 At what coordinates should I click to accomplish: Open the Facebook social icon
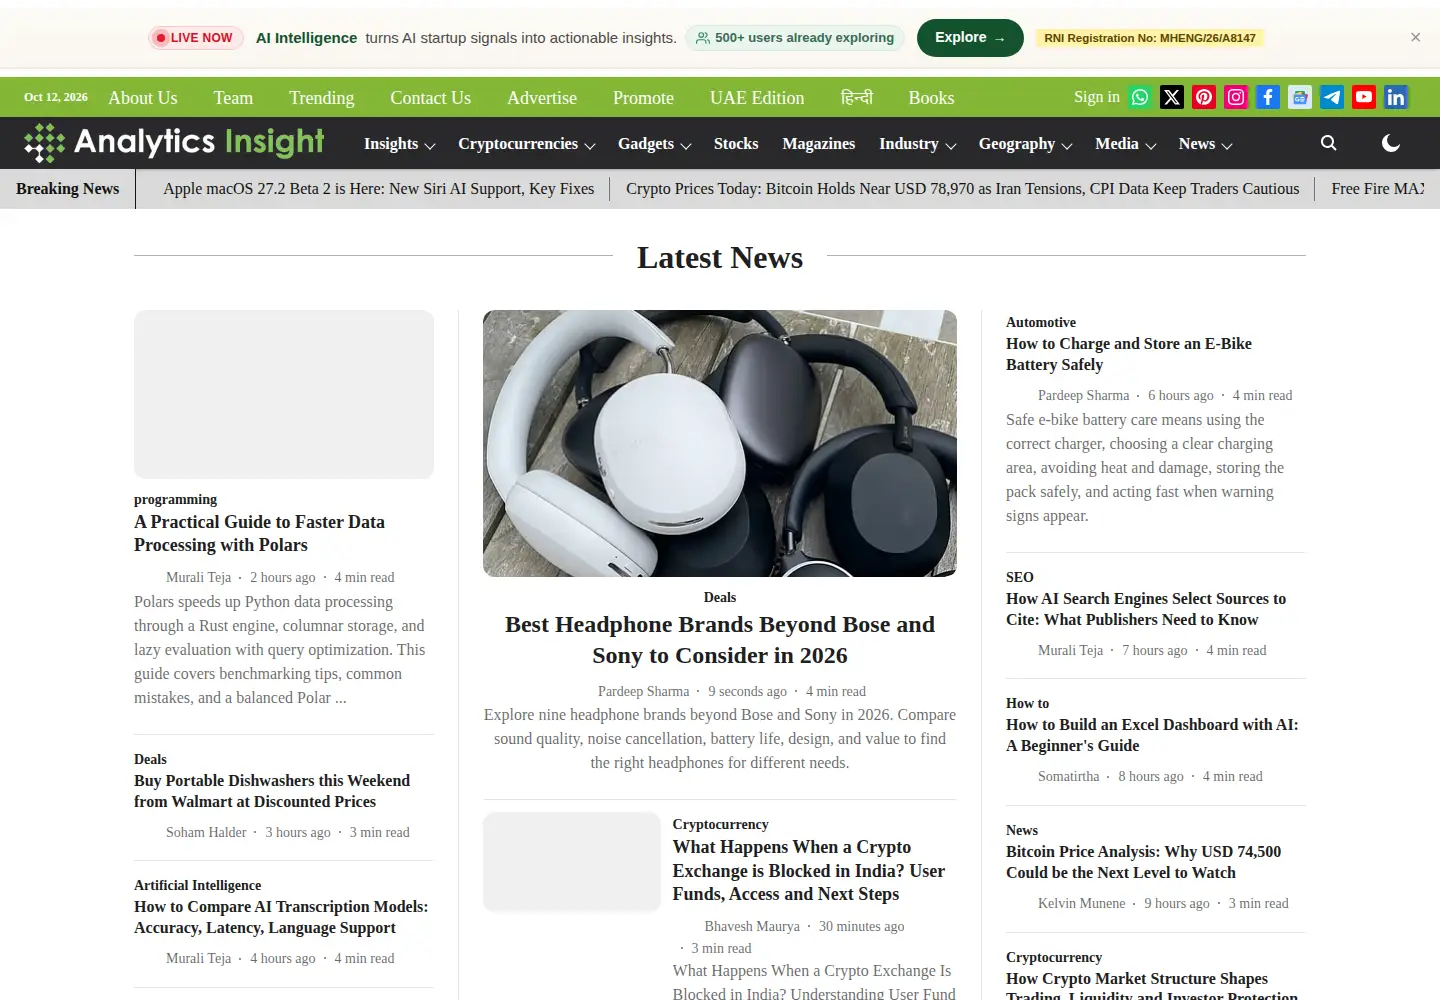point(1268,97)
